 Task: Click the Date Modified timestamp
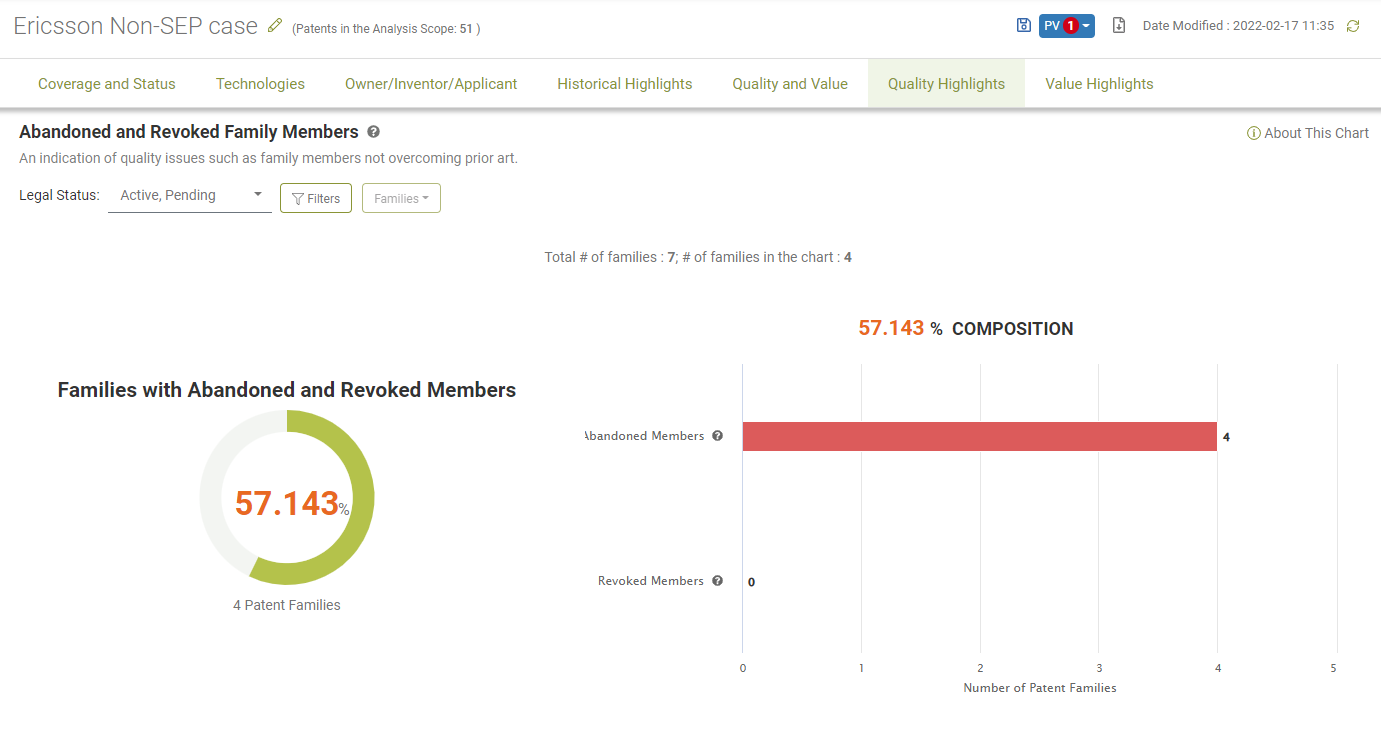pyautogui.click(x=1238, y=26)
